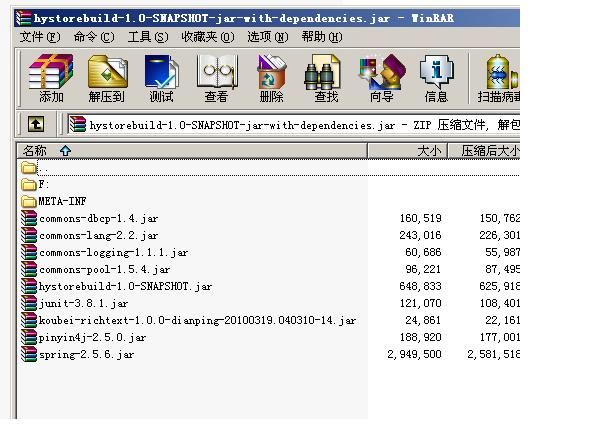
Task: Click the sort arrow in 名称 header
Action: coord(65,150)
